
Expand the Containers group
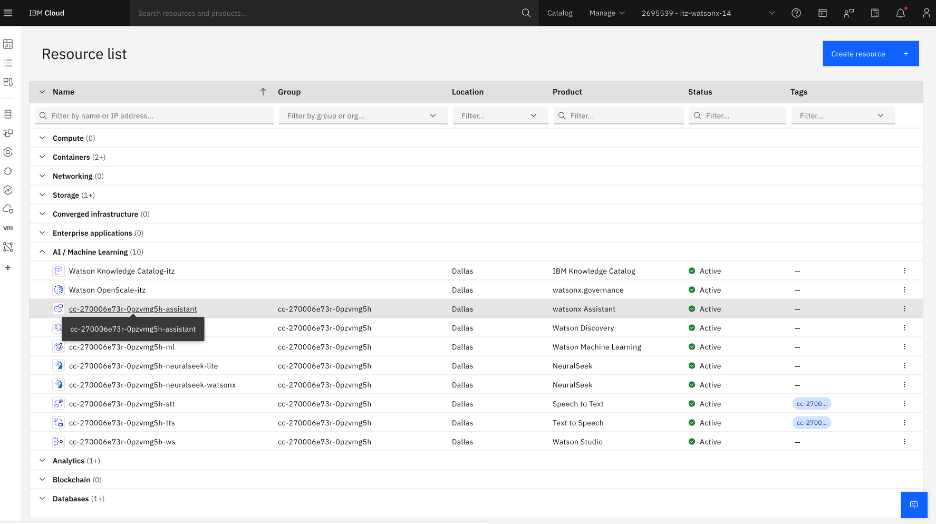tap(42, 157)
